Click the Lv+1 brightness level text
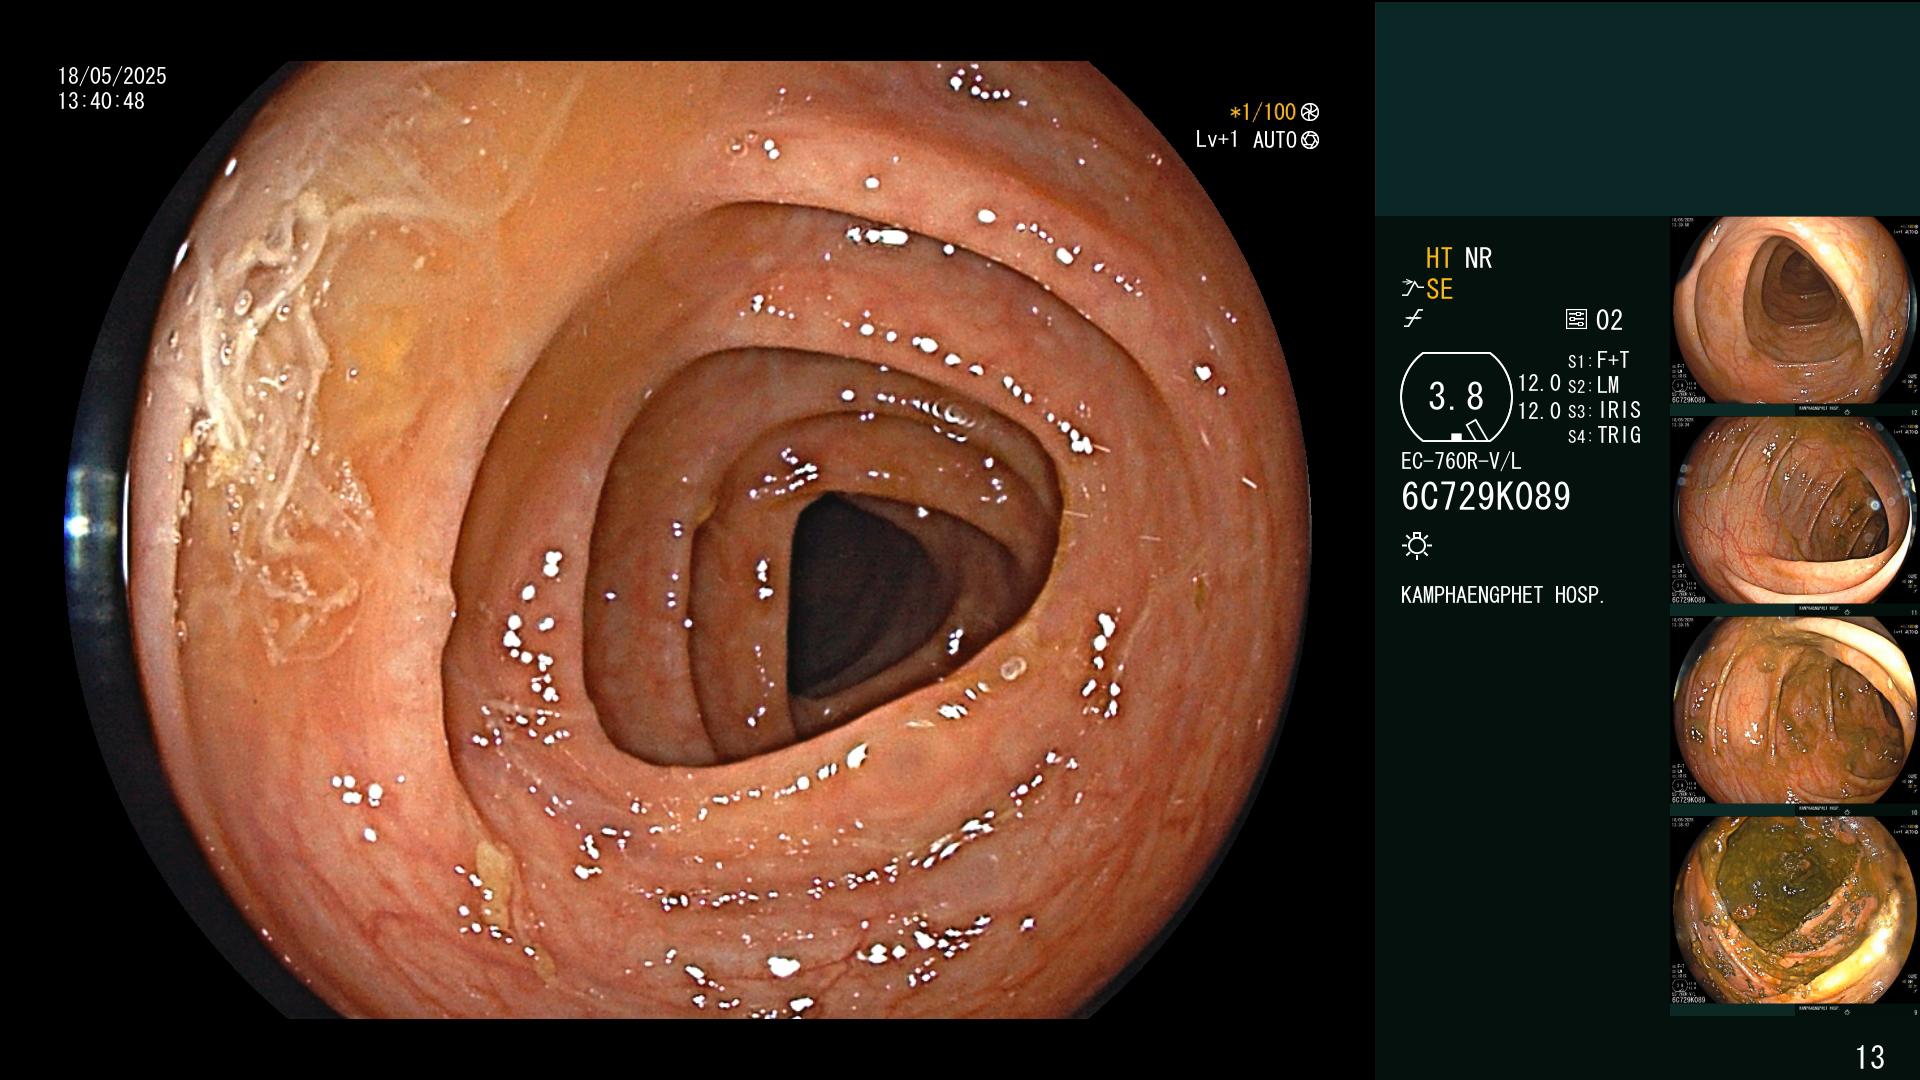This screenshot has width=1920, height=1080. click(x=1217, y=140)
